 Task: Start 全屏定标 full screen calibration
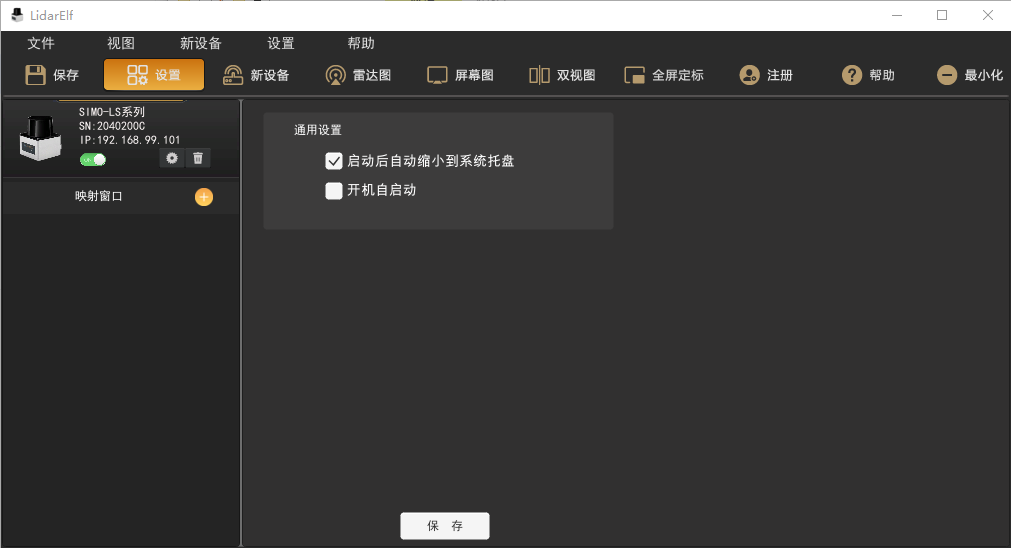[x=635, y=75]
